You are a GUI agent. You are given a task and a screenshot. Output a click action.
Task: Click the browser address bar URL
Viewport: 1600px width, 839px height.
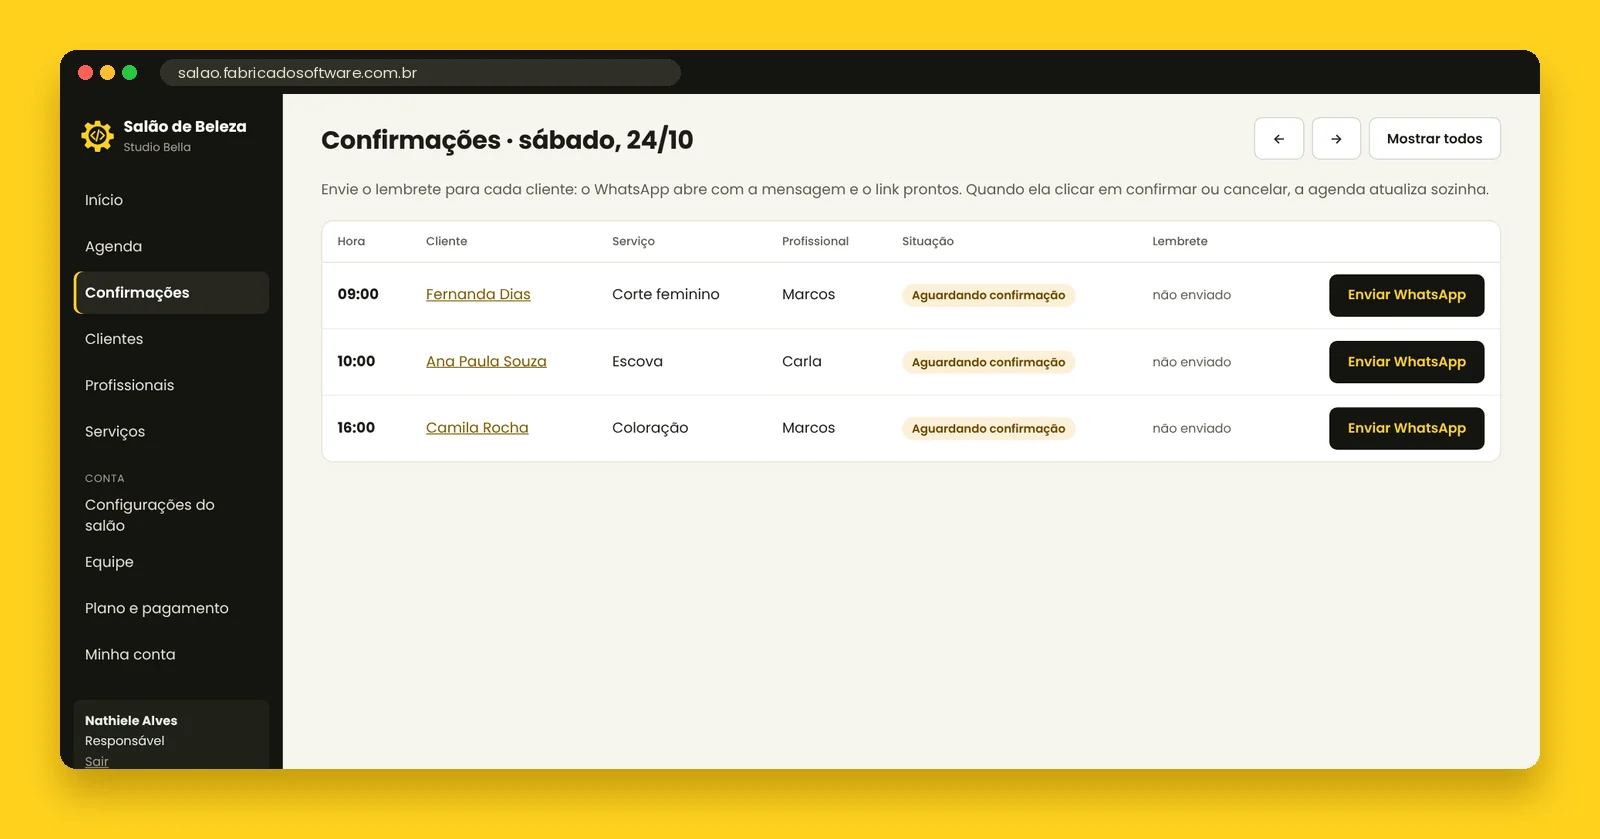(420, 73)
